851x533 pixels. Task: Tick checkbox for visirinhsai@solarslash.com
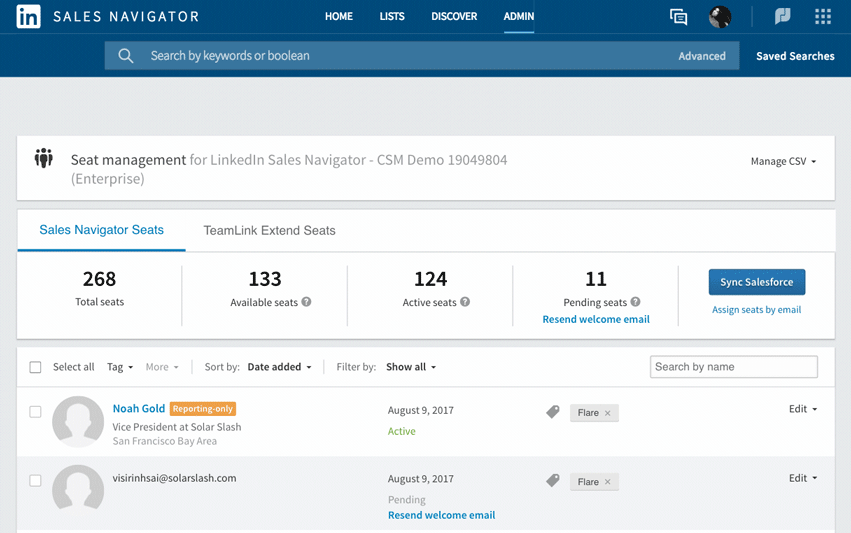coord(35,481)
